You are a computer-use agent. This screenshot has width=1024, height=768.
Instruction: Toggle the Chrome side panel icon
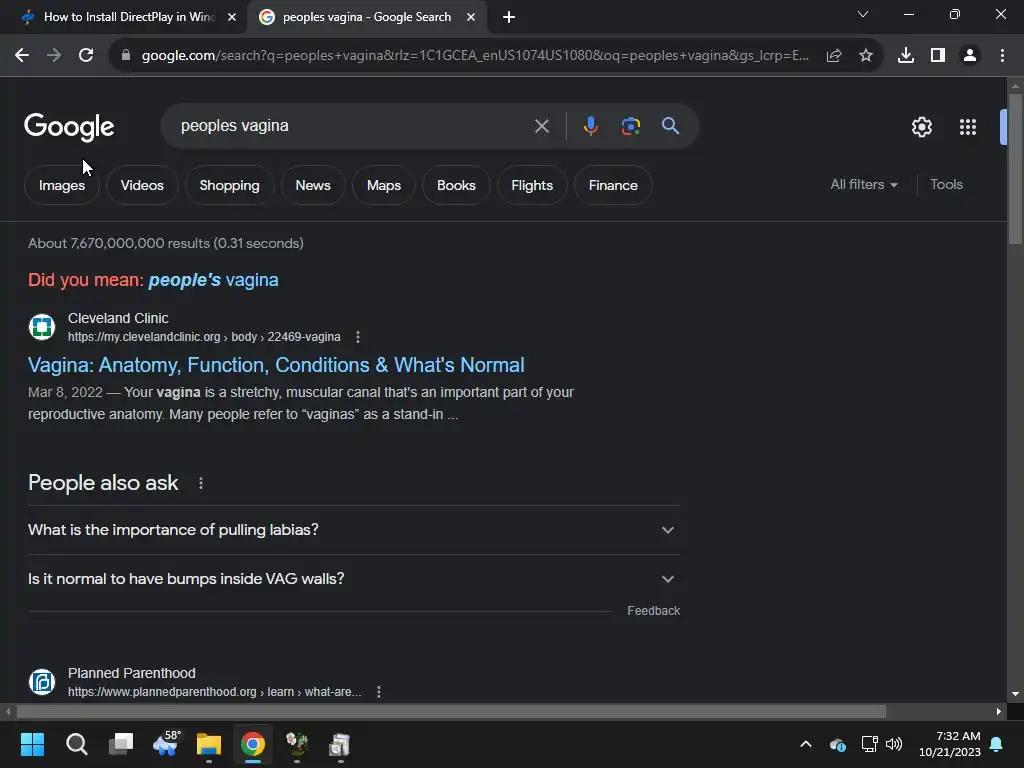point(938,56)
